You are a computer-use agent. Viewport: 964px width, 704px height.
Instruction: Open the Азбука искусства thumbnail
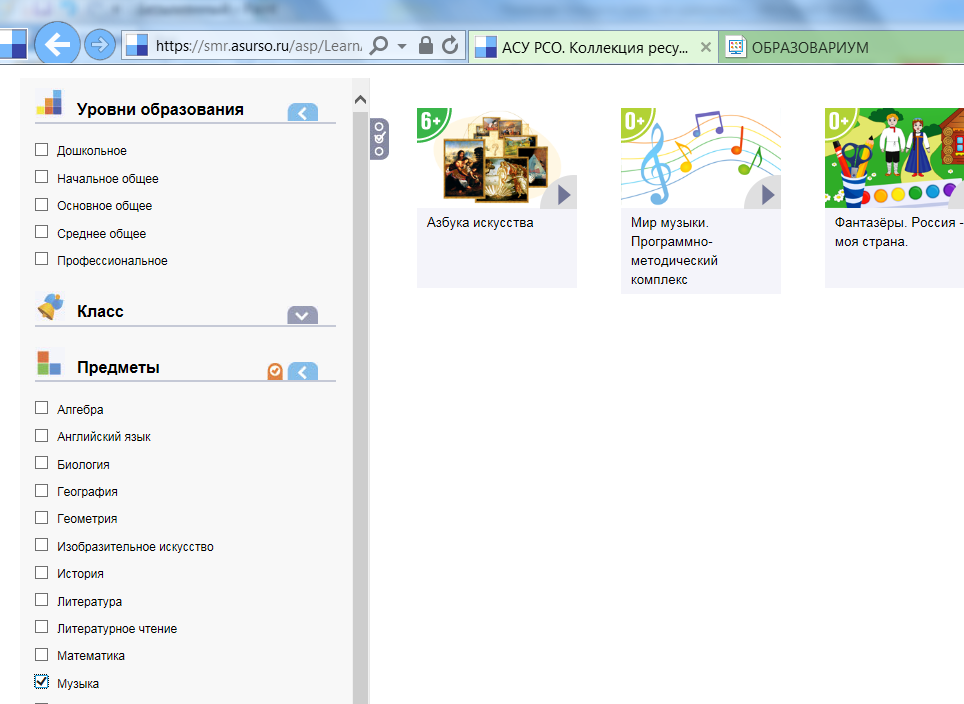pyautogui.click(x=497, y=158)
